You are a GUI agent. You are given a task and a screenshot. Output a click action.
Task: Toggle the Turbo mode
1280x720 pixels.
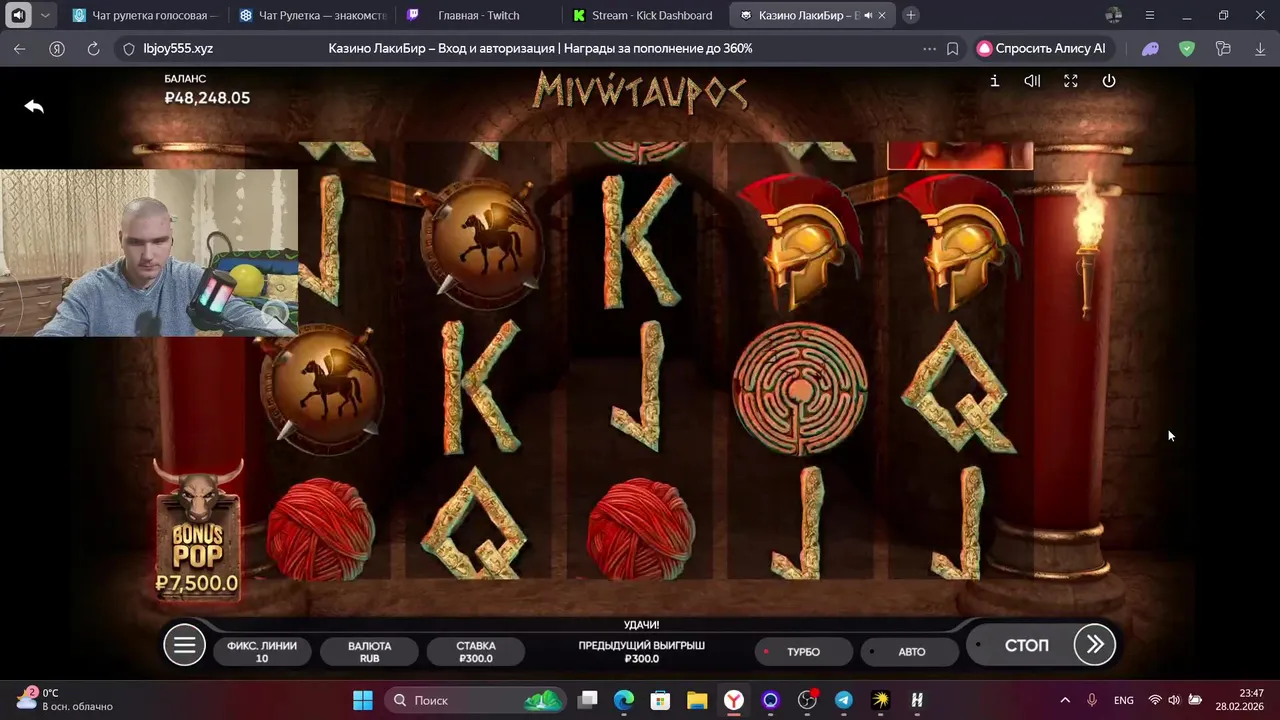pos(803,652)
